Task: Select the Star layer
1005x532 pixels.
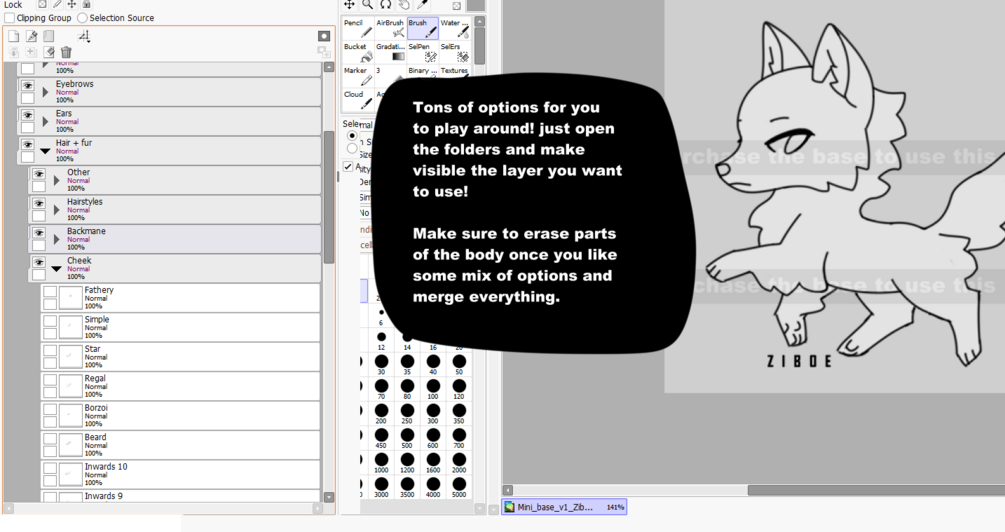Action: coord(181,357)
